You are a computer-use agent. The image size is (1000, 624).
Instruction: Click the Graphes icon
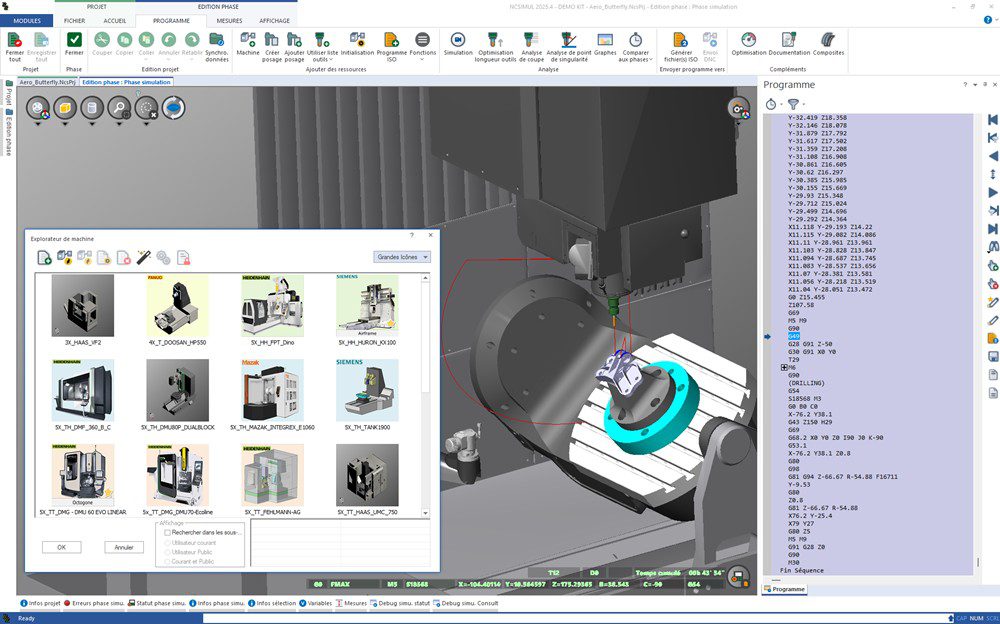605,40
